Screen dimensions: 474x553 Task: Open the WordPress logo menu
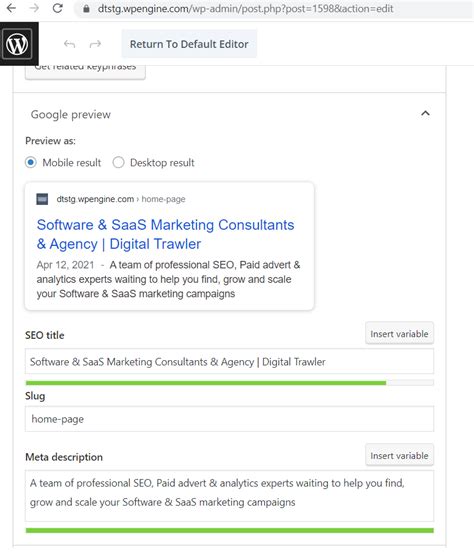click(x=17, y=44)
